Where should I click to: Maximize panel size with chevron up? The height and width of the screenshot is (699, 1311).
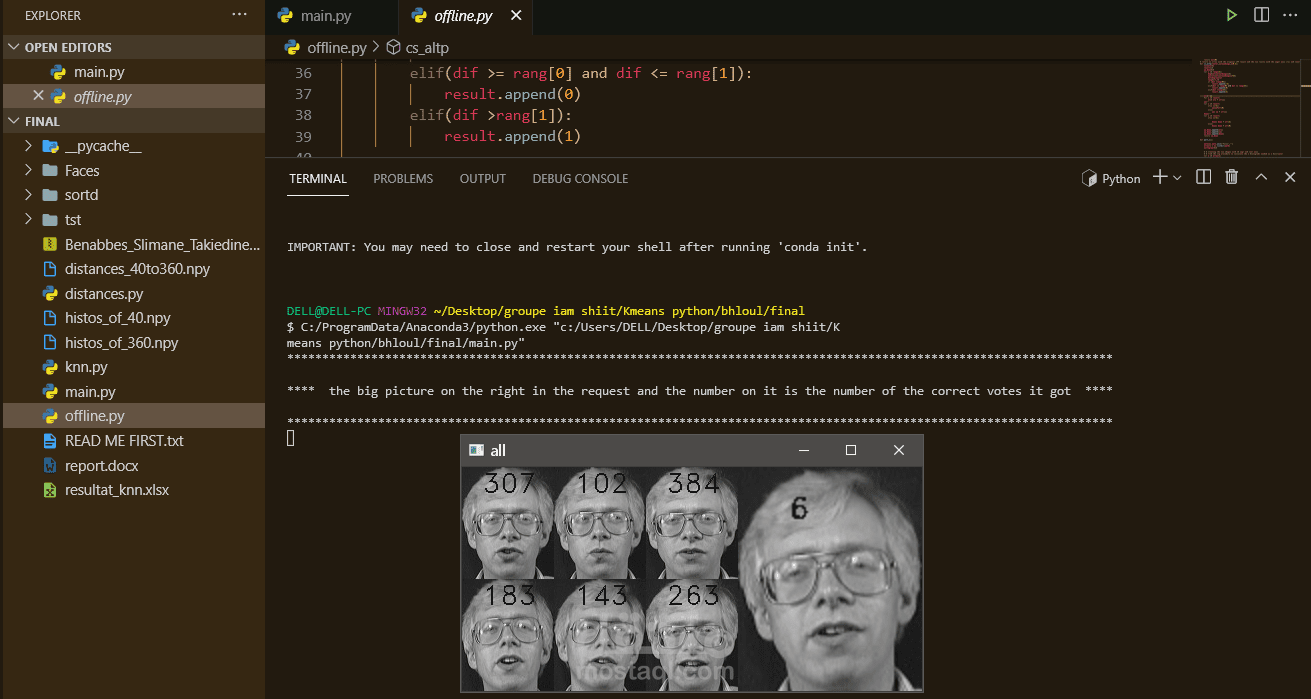click(x=1261, y=177)
